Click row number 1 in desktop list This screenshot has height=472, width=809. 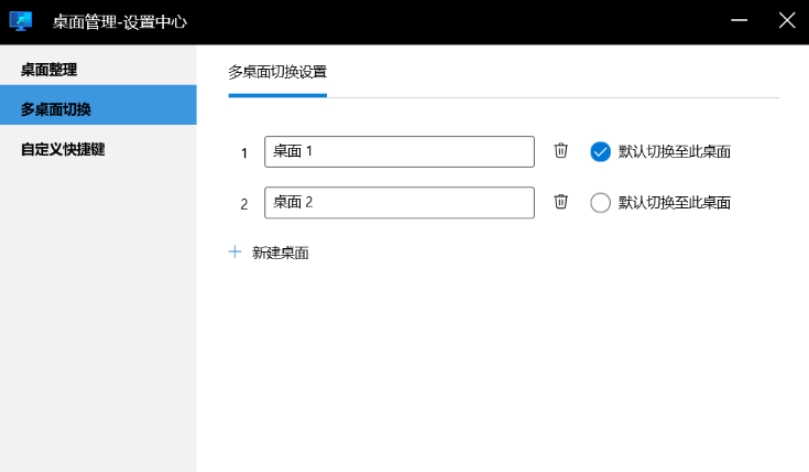(244, 153)
